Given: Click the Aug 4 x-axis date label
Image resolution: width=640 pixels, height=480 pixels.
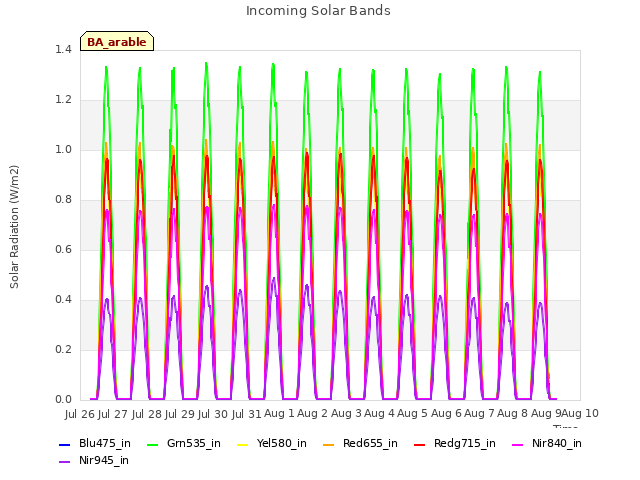Looking at the screenshot, I should [380, 413].
